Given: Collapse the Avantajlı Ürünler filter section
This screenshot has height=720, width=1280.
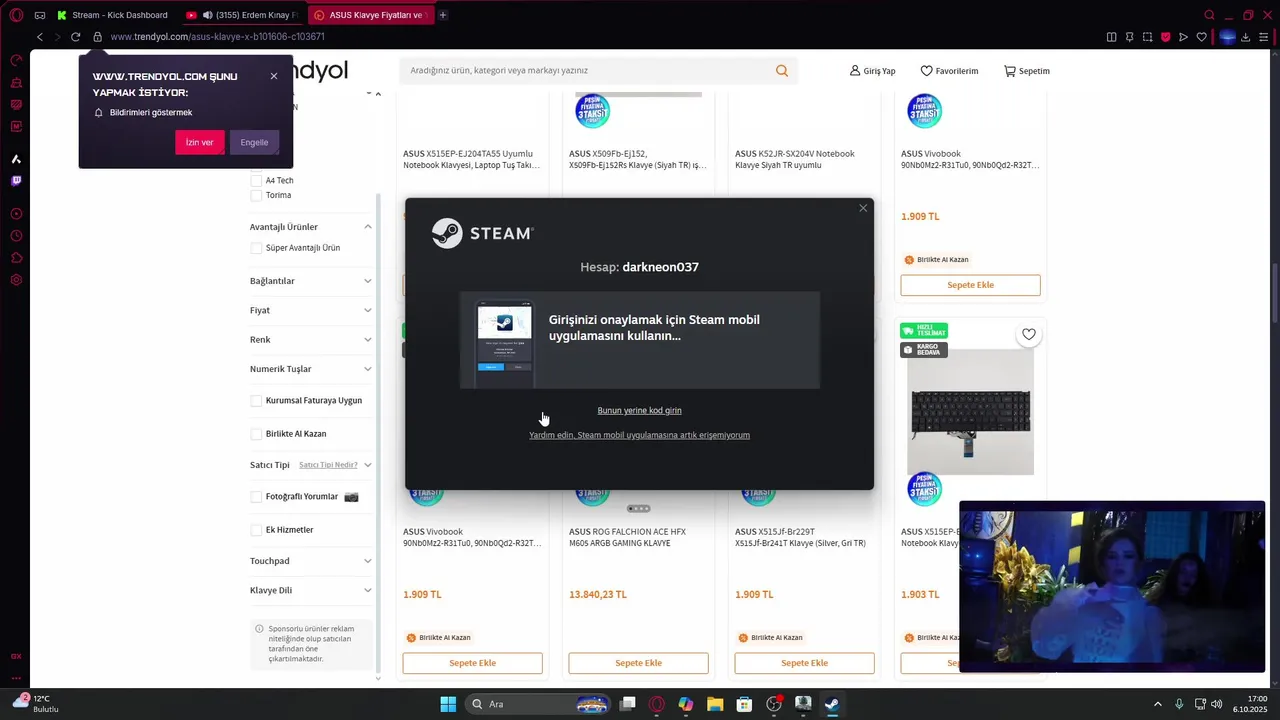Looking at the screenshot, I should [x=367, y=227].
